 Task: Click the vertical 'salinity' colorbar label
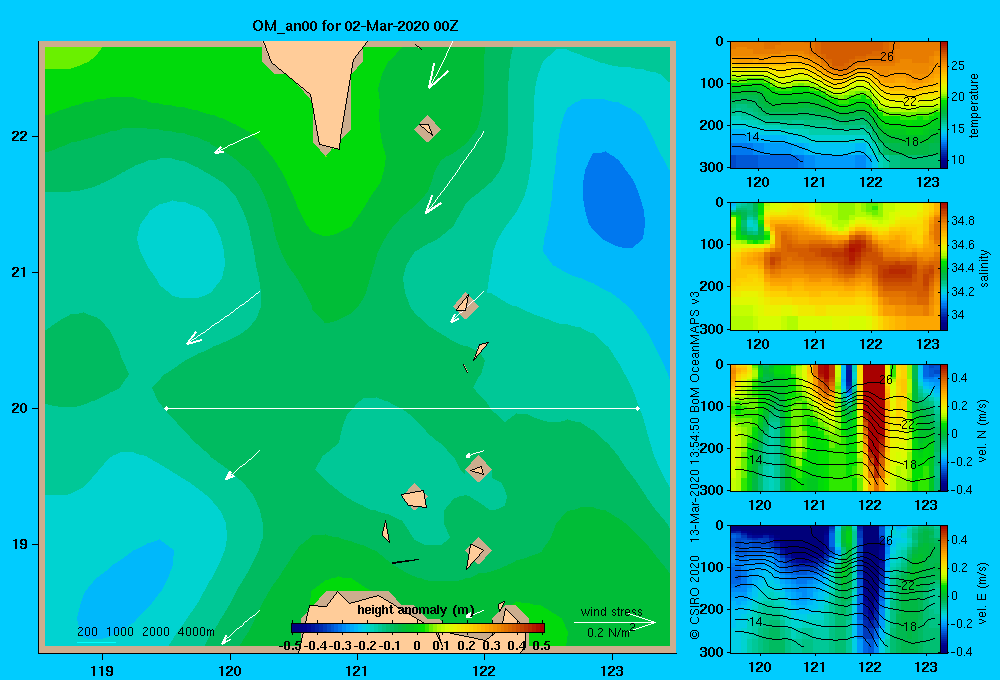click(984, 268)
